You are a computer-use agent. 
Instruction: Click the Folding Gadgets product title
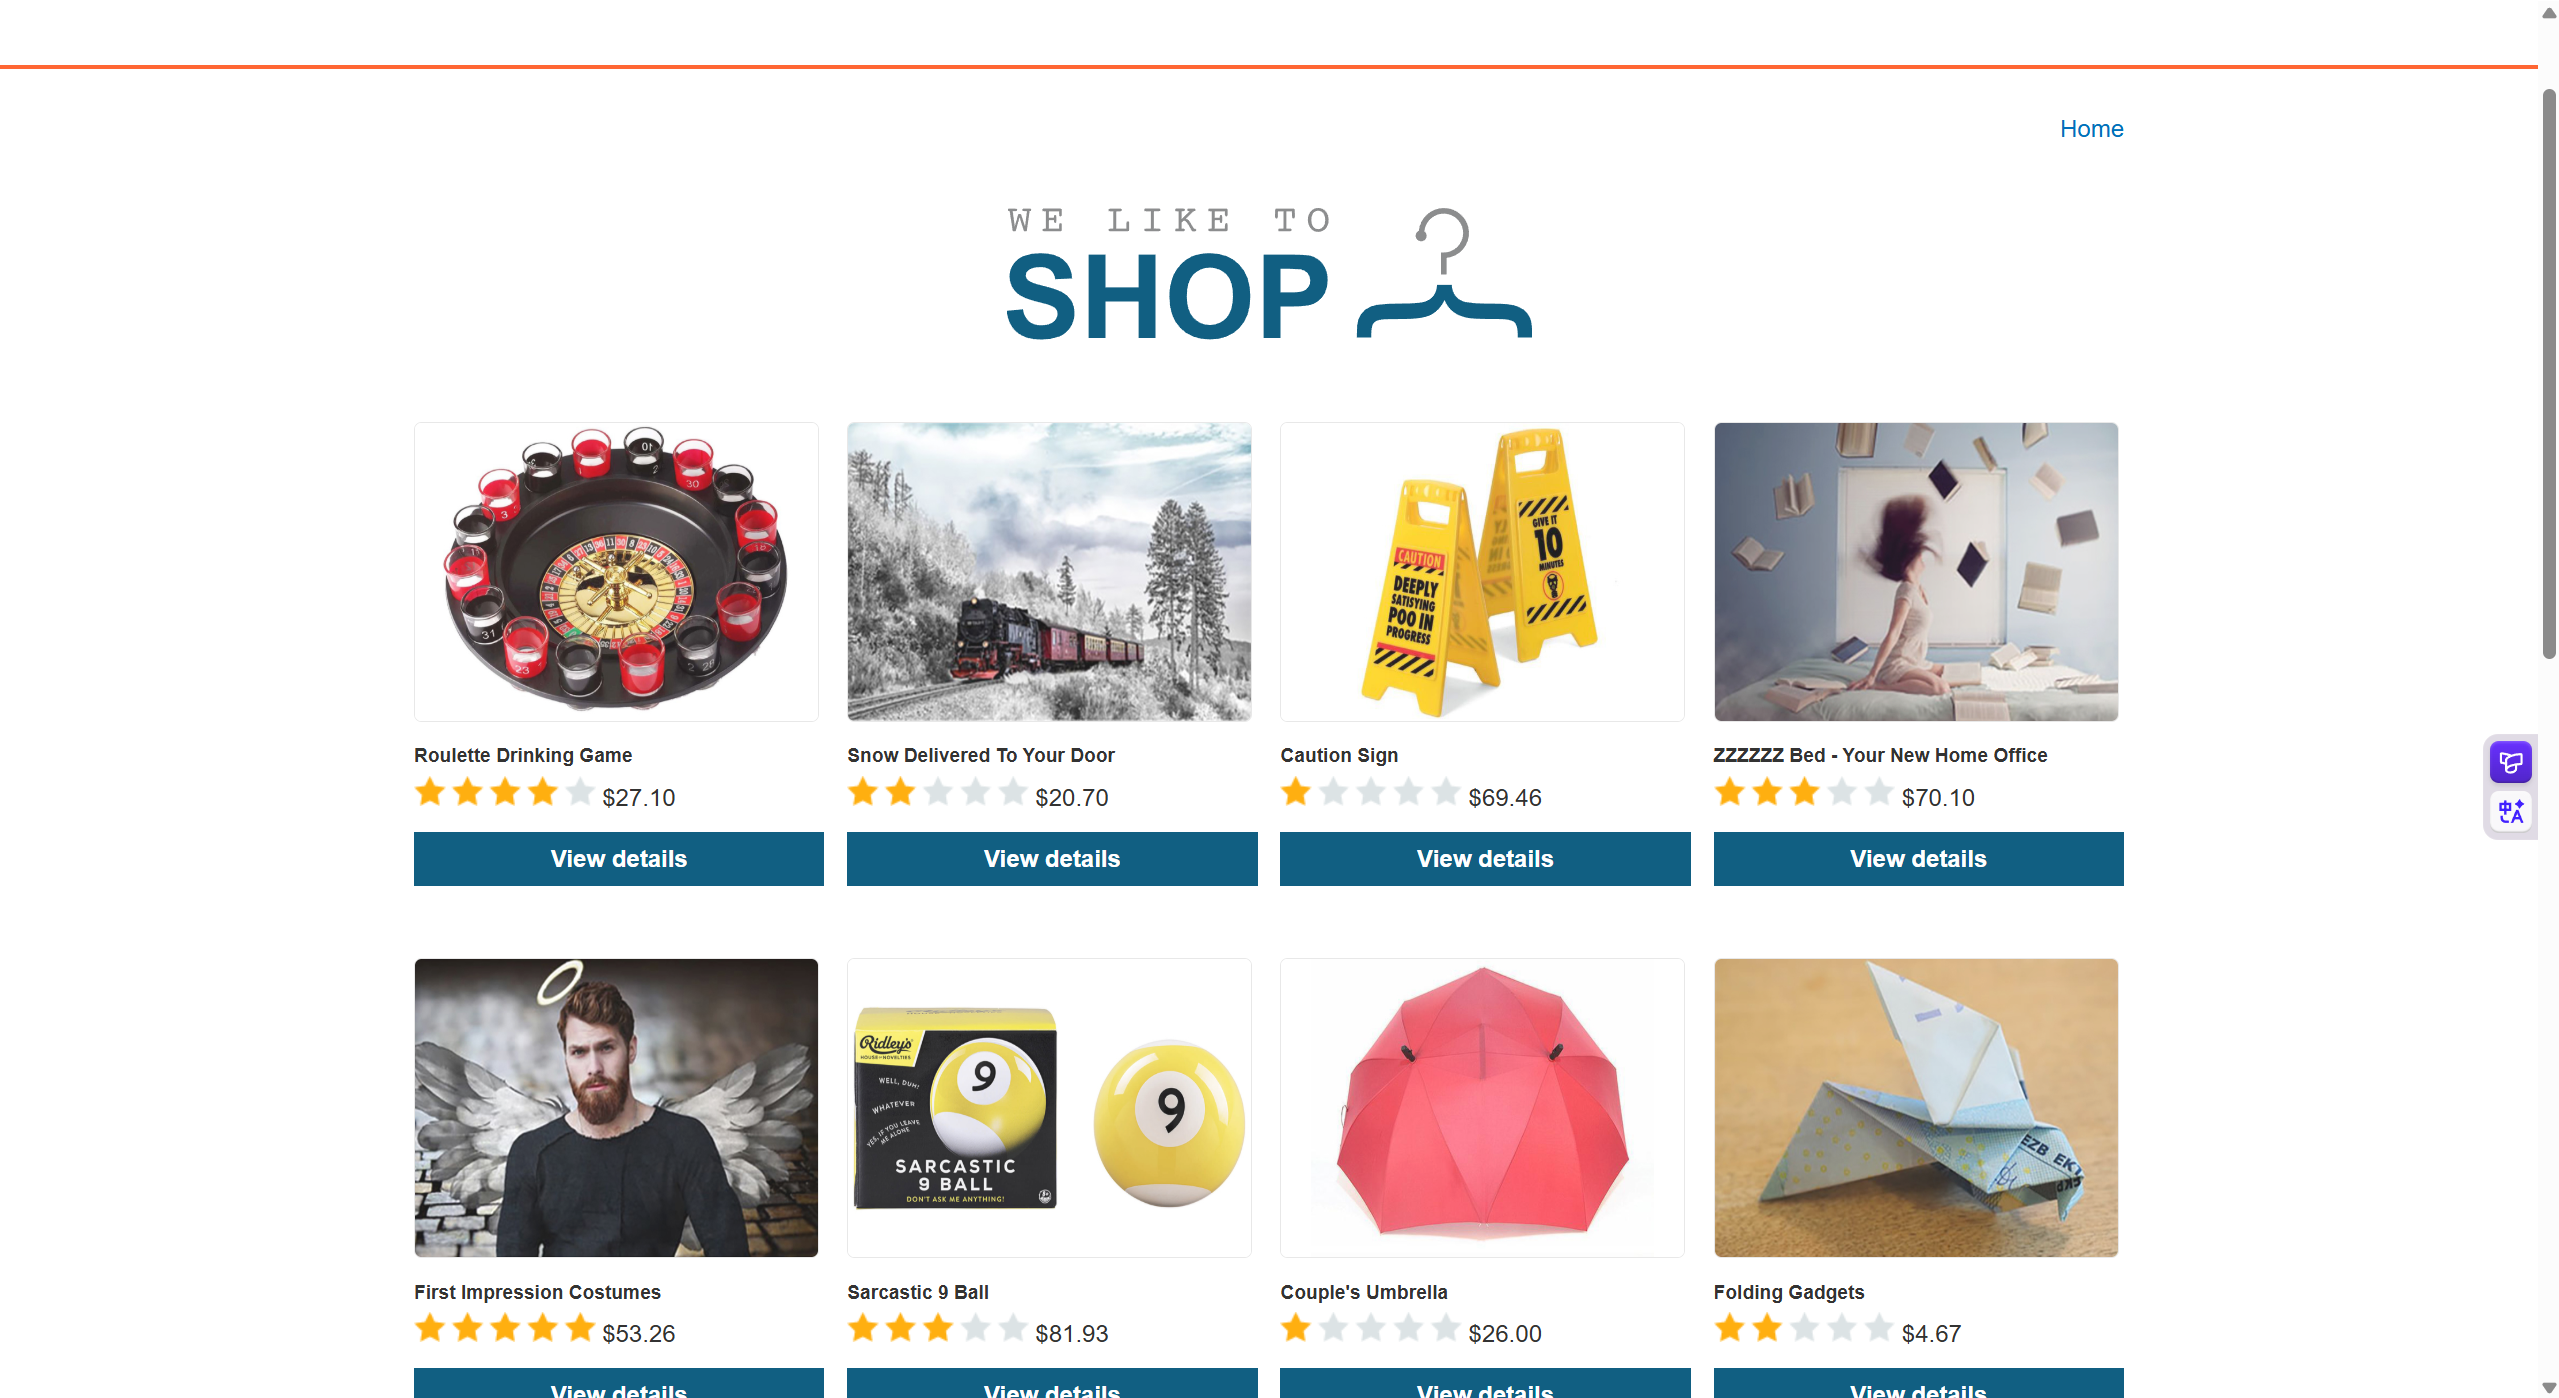pyautogui.click(x=1788, y=1292)
